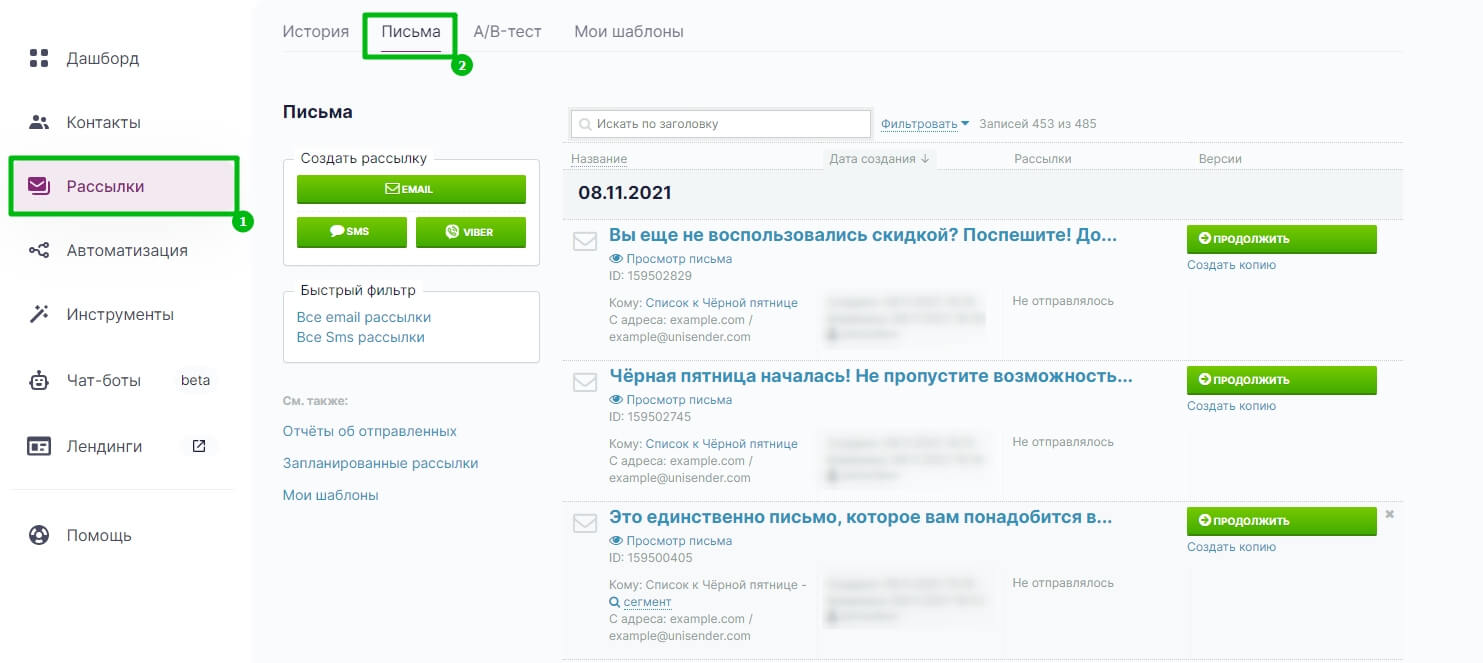Image resolution: width=1483 pixels, height=663 pixels.
Task: Click envelope icon of letter ID 159502745
Action: [x=585, y=382]
